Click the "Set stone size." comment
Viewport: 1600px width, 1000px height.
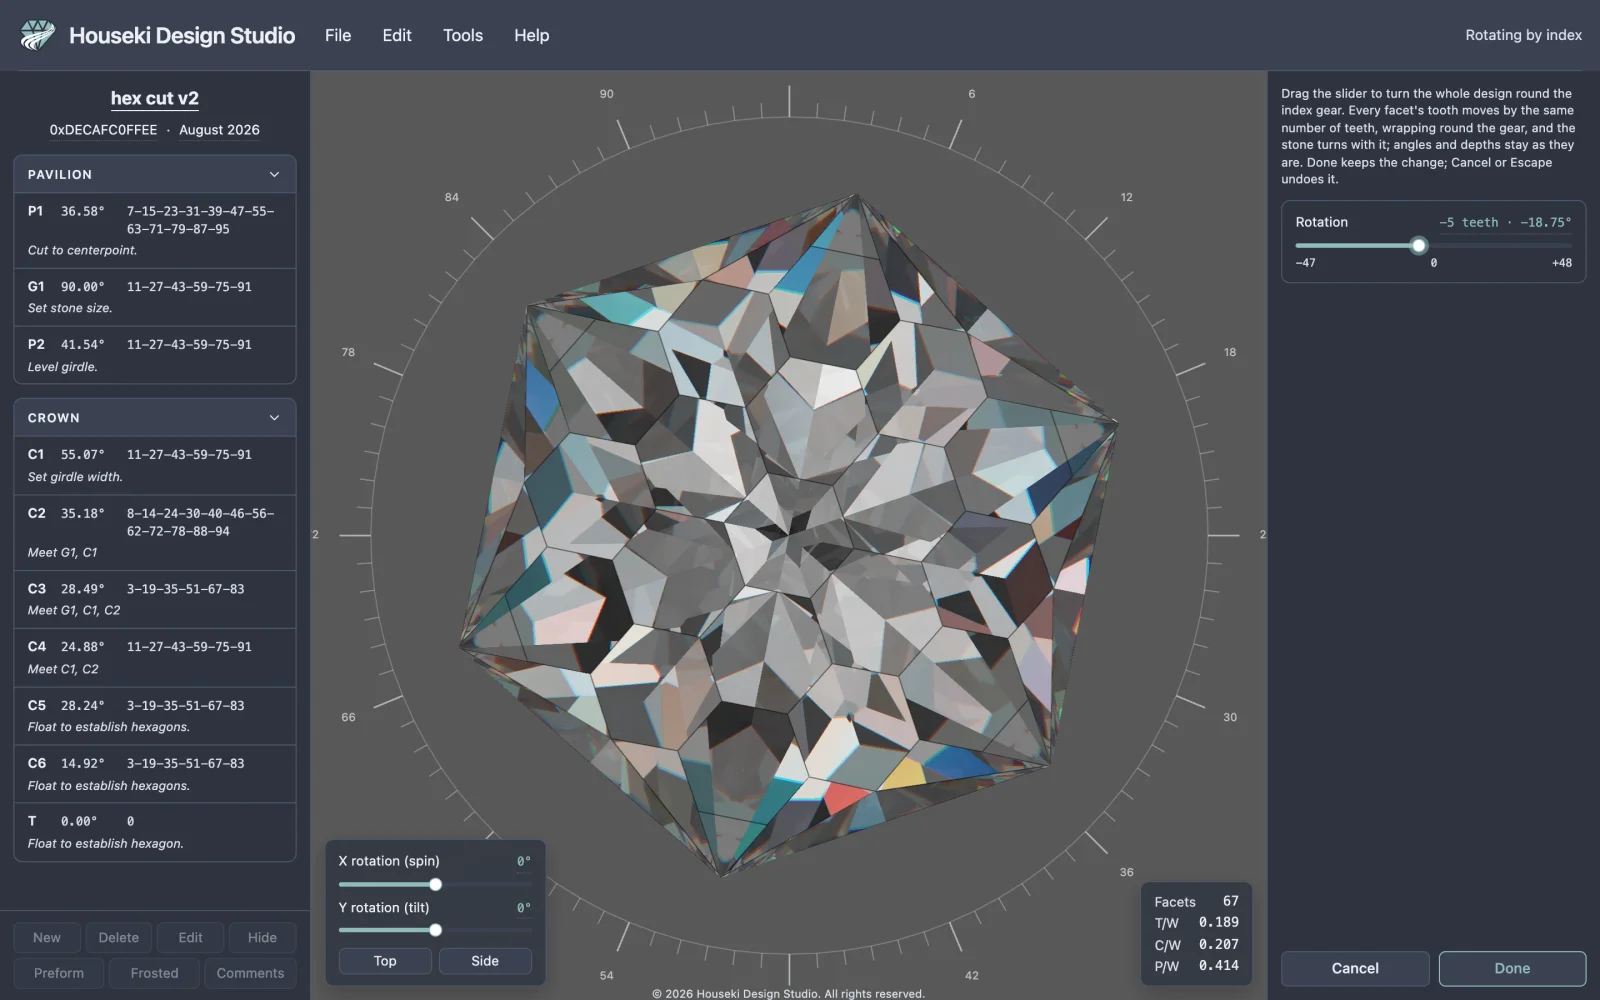pos(70,308)
